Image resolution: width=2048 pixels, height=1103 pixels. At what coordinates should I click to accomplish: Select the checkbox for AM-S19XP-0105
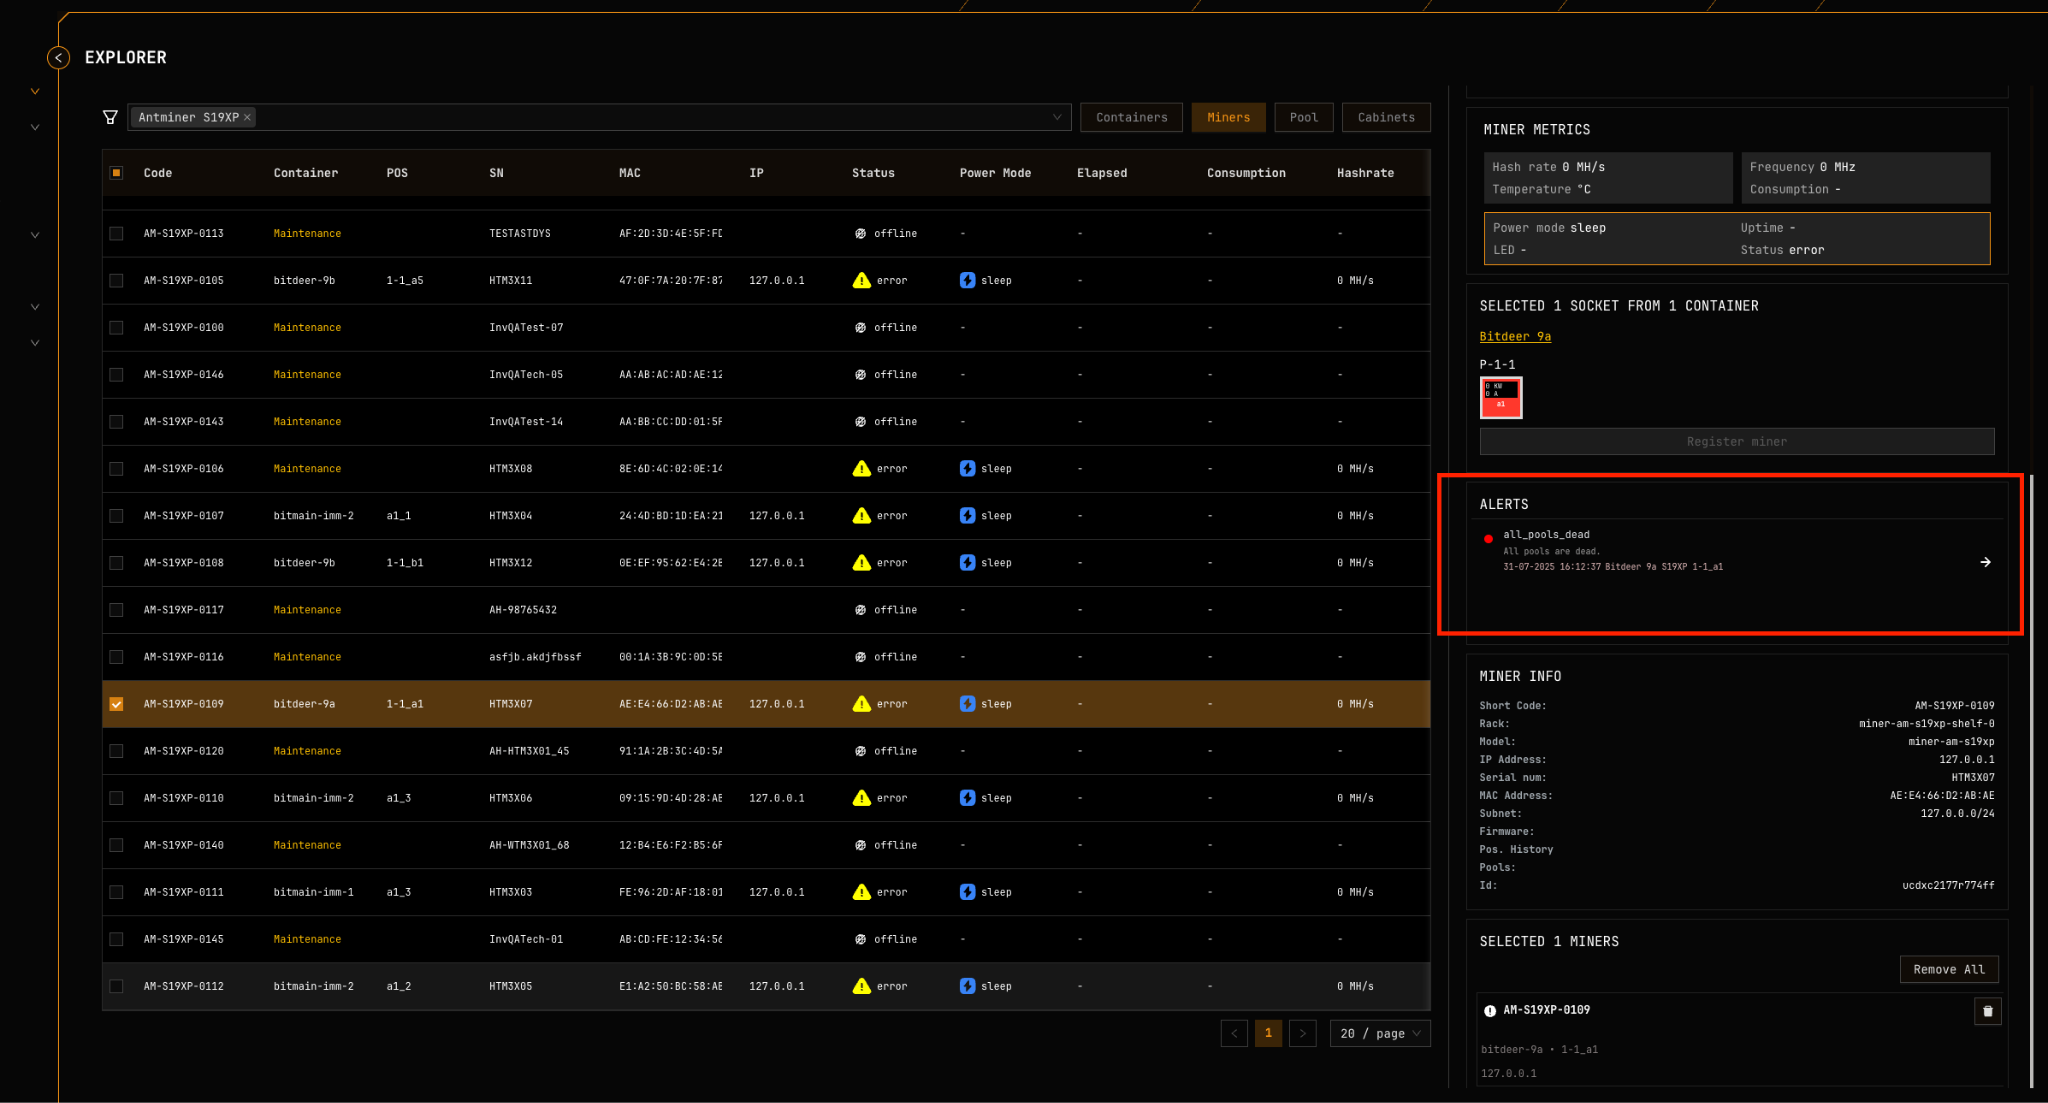pos(116,280)
